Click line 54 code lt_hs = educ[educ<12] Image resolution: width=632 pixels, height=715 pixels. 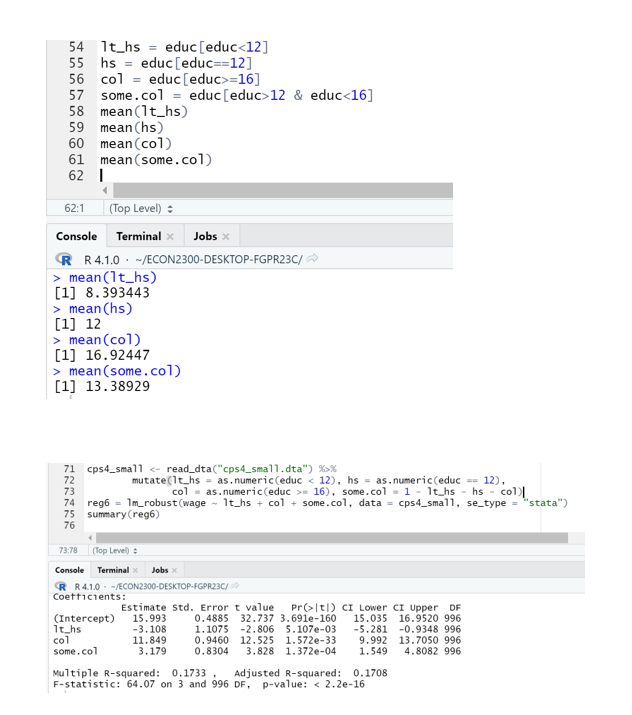184,47
